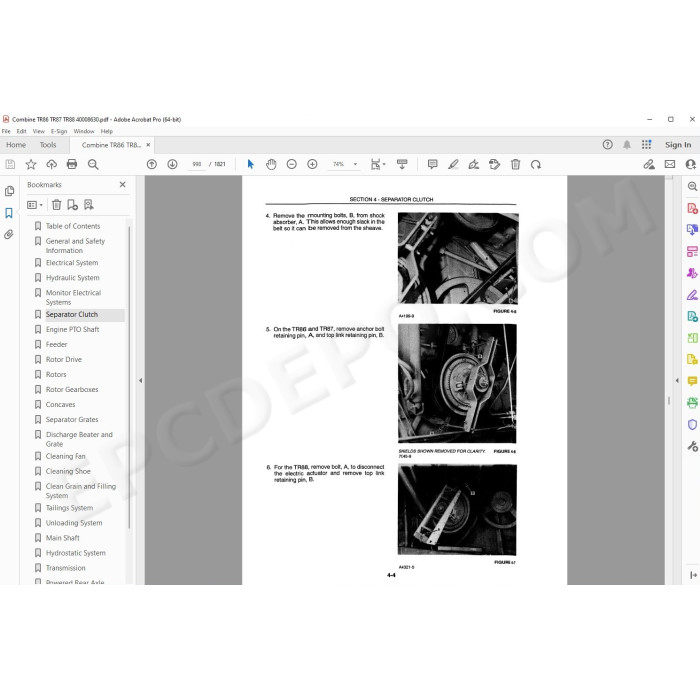This screenshot has width=700, height=700.
Task: Open the Fill & Sign tool in right pane
Action: click(x=692, y=295)
